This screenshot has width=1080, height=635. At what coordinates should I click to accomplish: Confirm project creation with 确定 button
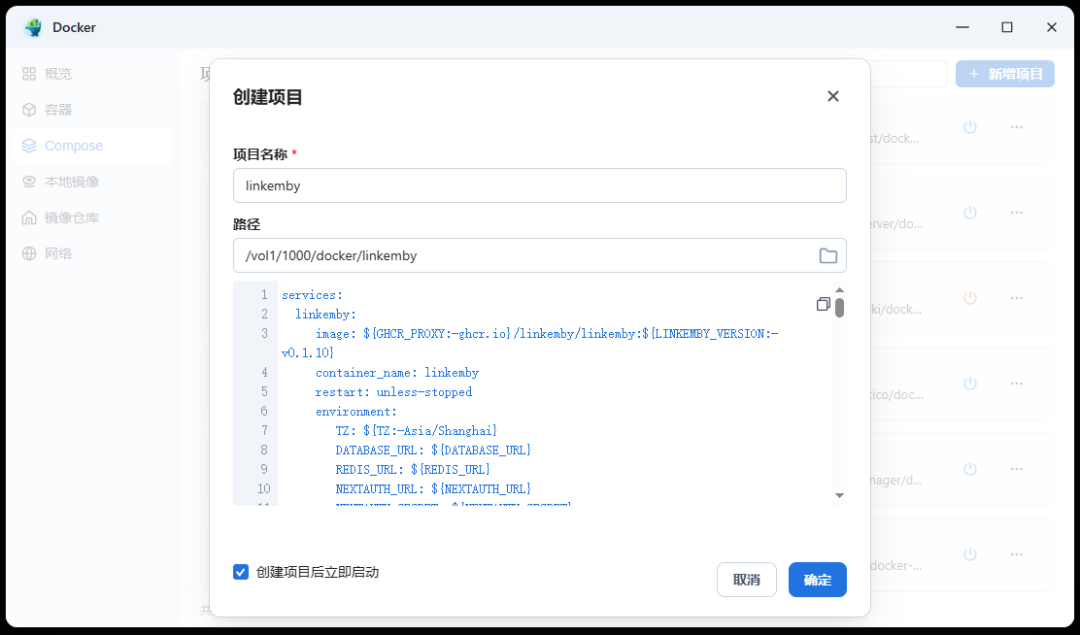(818, 579)
